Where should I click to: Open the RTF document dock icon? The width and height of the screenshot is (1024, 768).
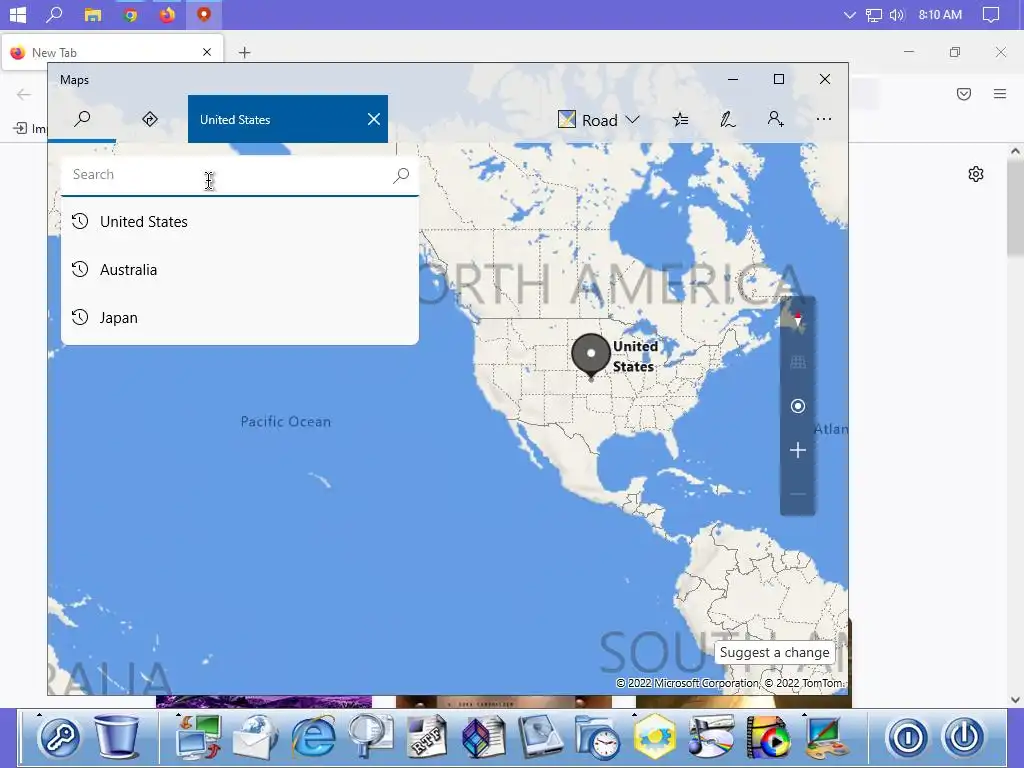click(427, 737)
